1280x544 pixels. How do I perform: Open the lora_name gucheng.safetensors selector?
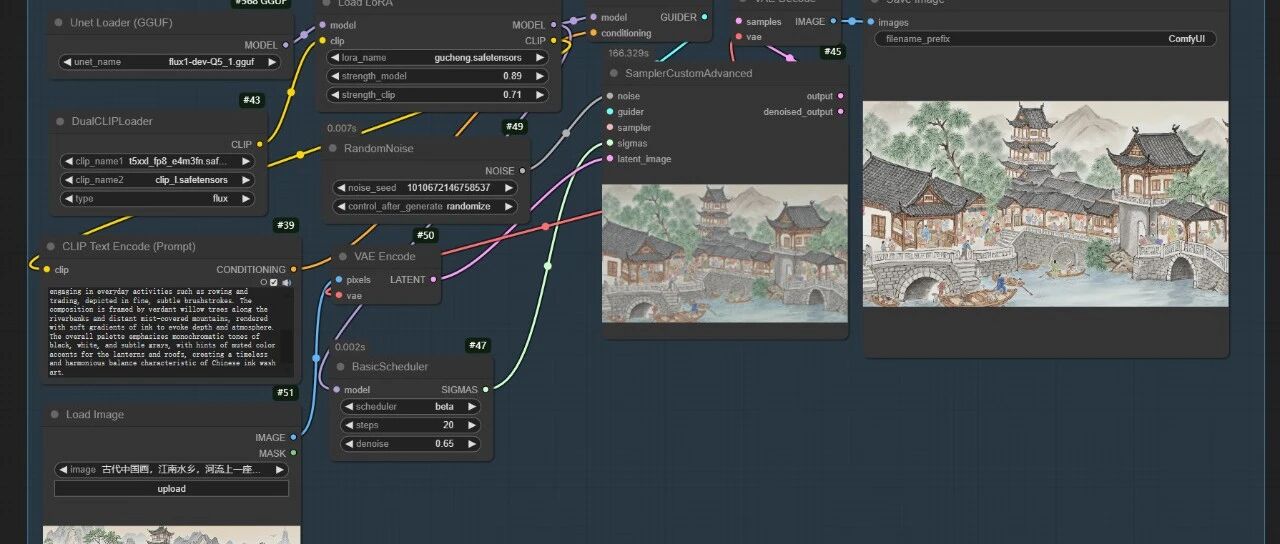pos(438,58)
